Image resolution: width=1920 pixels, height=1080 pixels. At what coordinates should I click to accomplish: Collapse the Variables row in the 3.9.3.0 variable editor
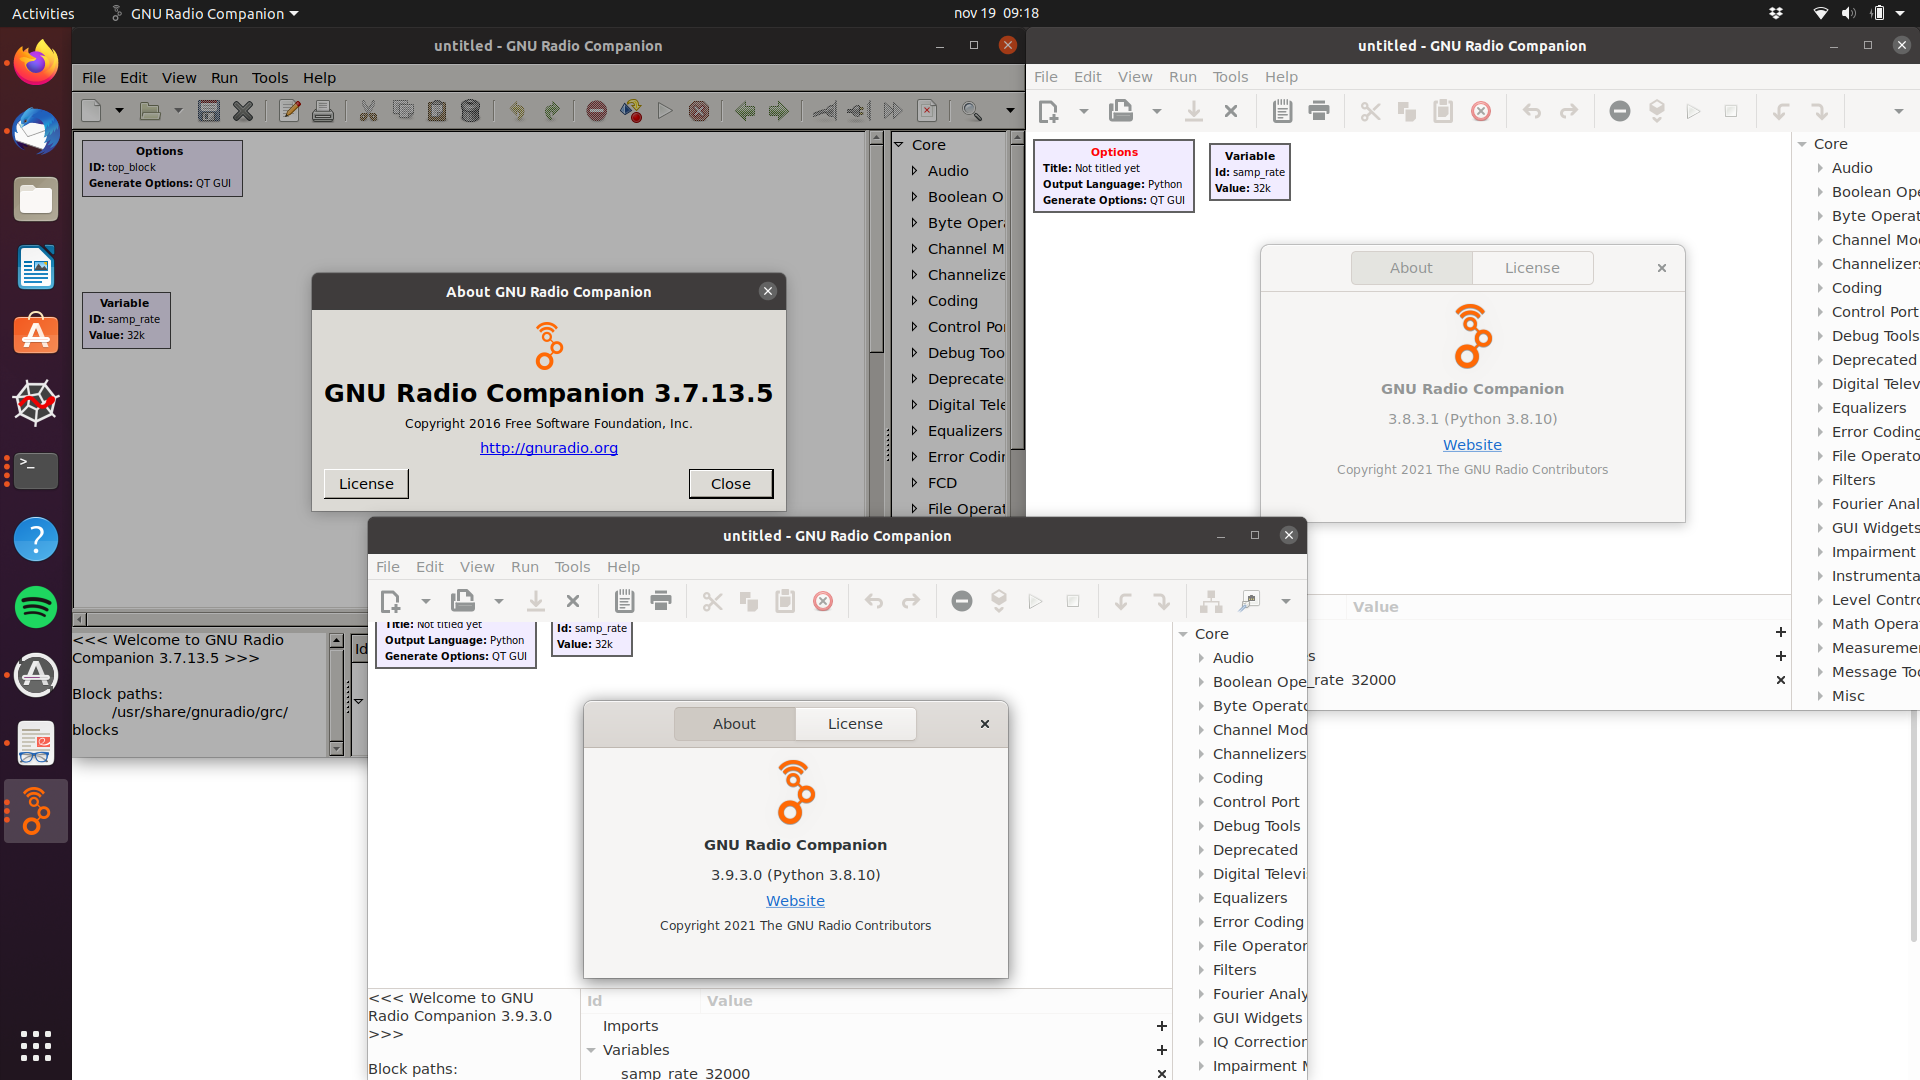pyautogui.click(x=591, y=1050)
